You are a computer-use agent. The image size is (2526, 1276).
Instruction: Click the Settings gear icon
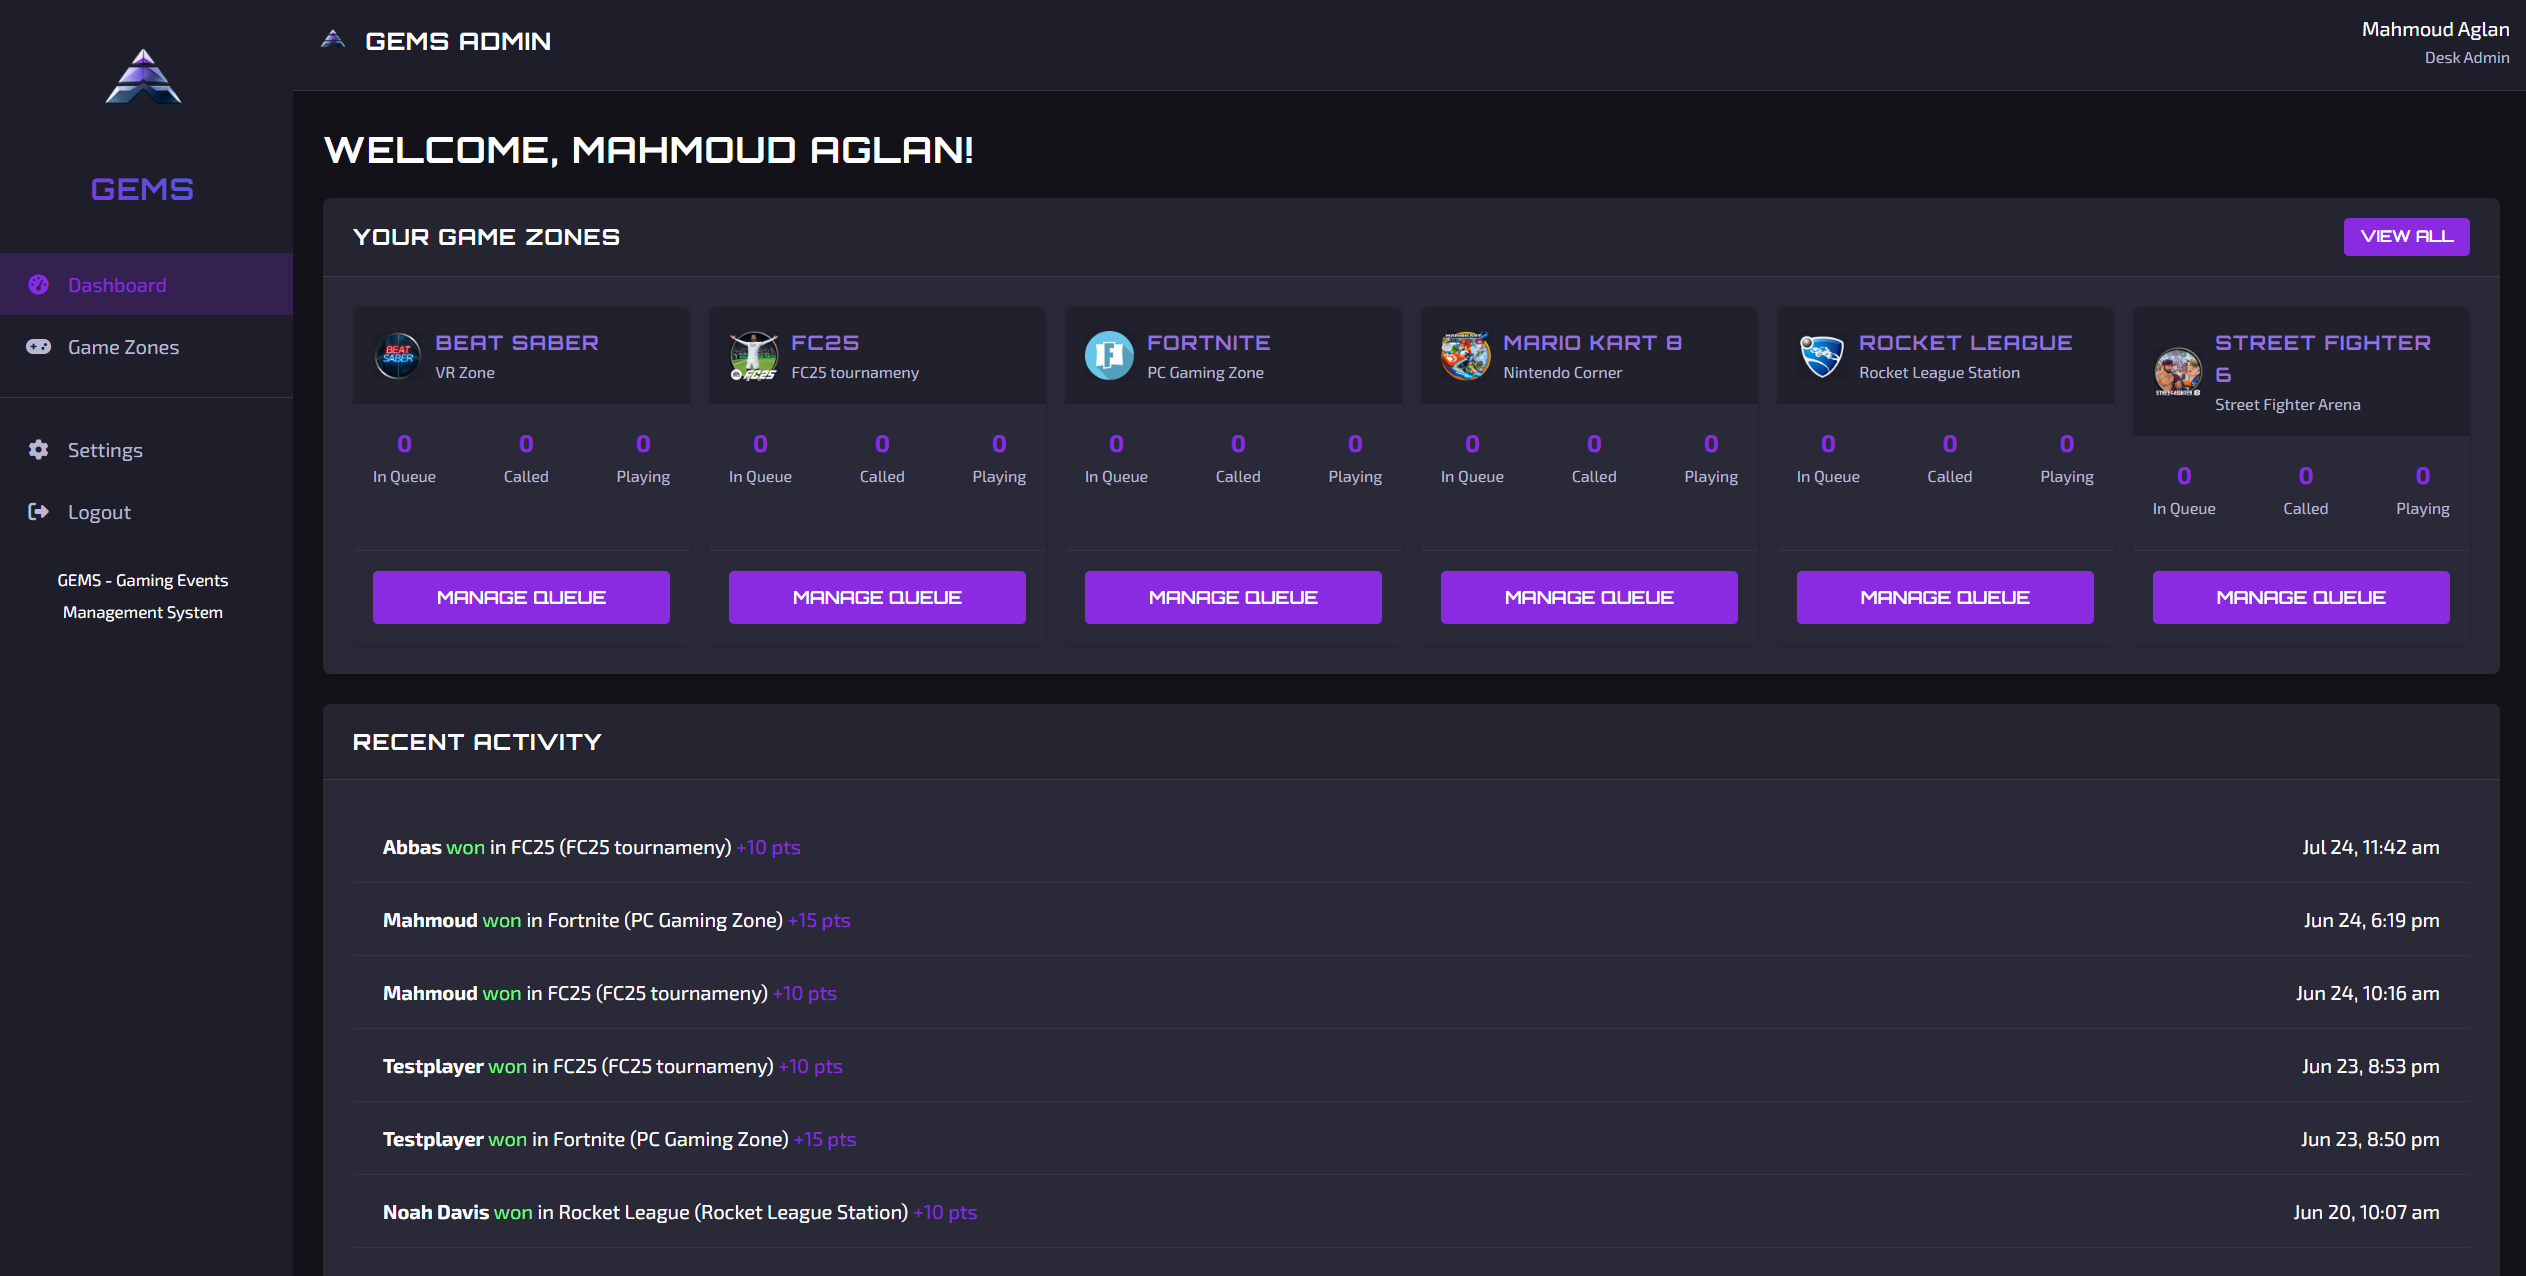coord(39,450)
